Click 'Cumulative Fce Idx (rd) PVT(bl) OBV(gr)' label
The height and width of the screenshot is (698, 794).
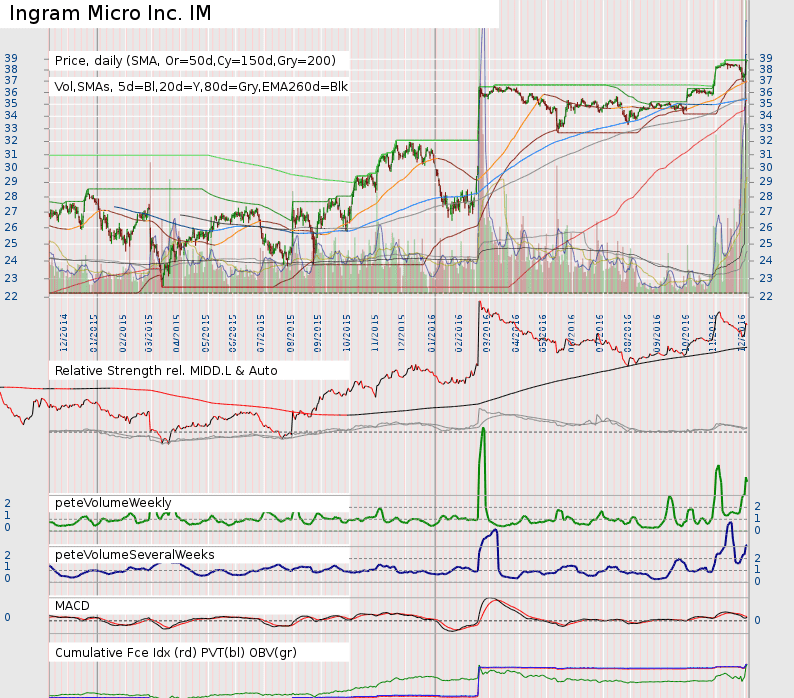(176, 652)
